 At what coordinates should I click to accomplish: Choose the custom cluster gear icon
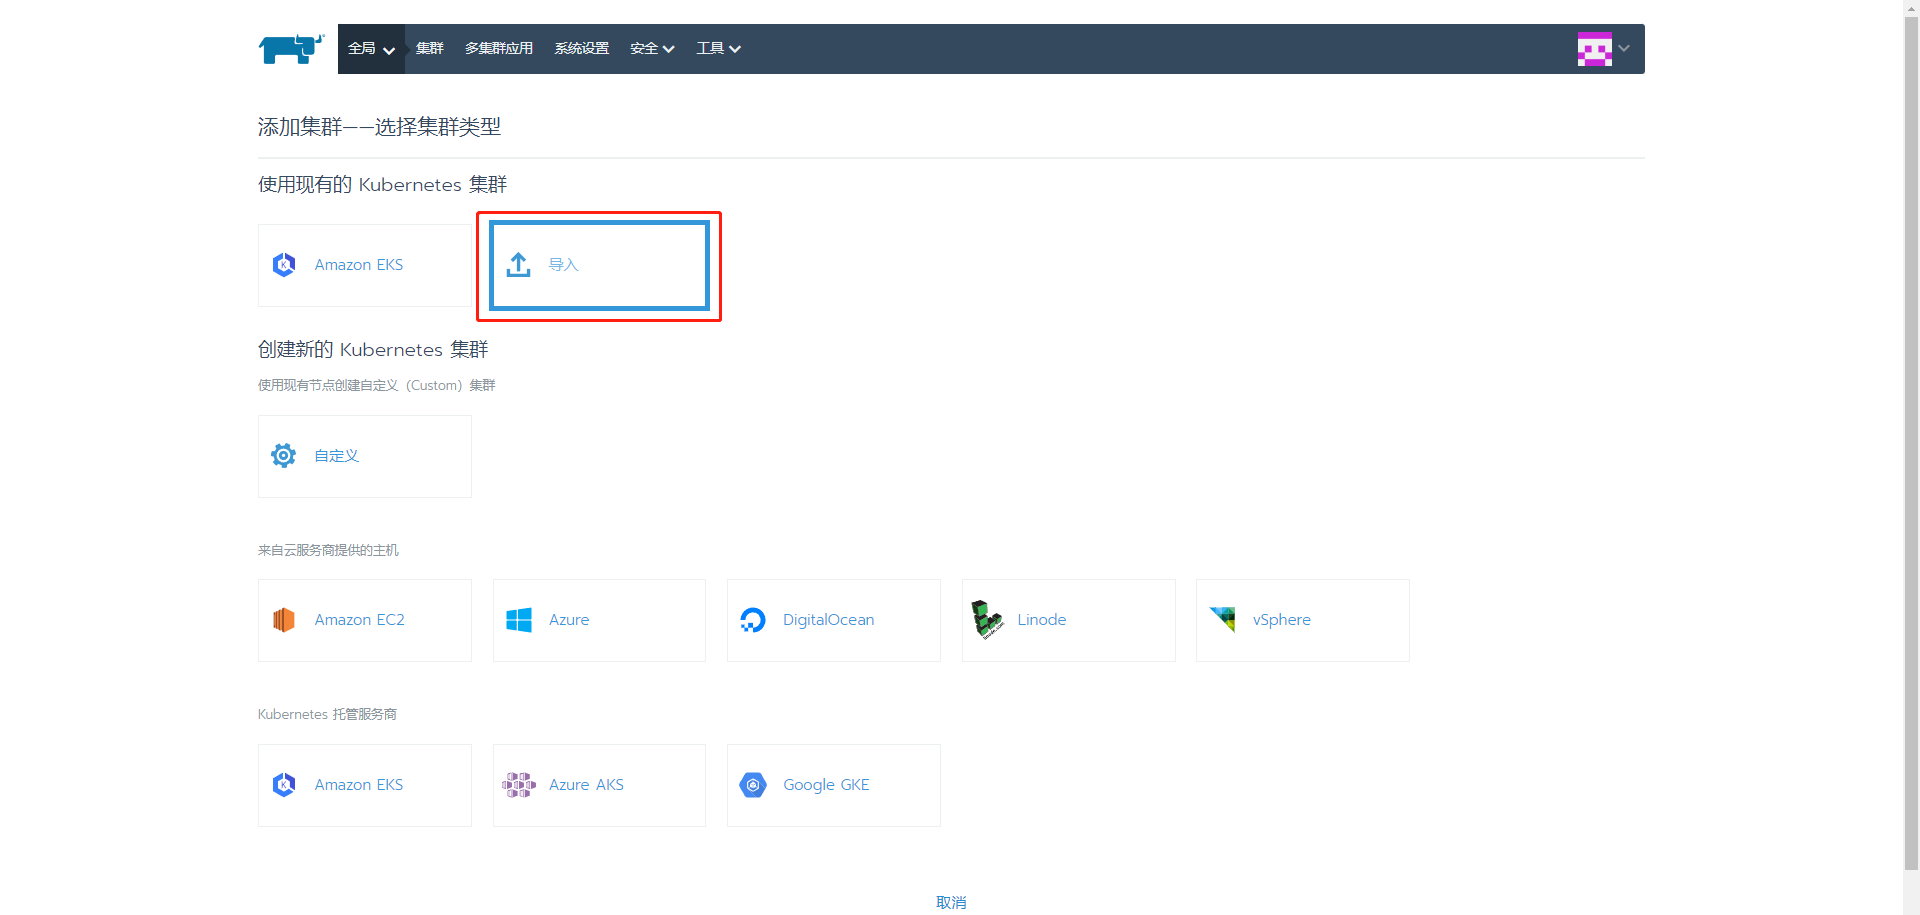(283, 456)
